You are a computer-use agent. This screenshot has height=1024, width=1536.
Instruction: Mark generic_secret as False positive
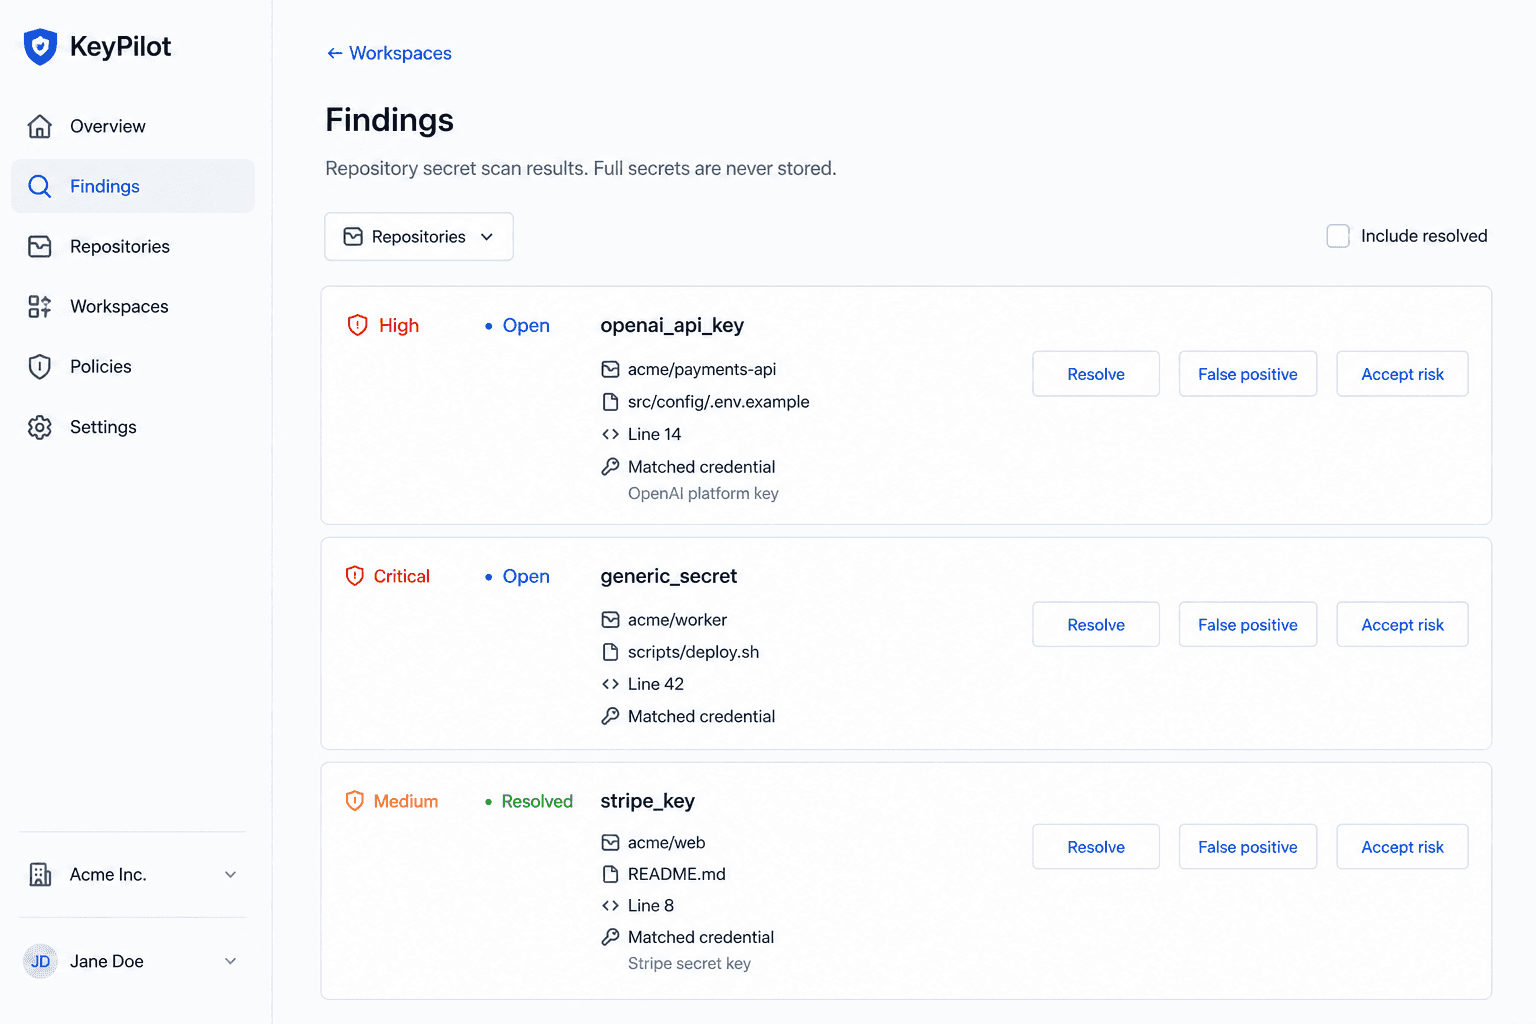(x=1248, y=625)
